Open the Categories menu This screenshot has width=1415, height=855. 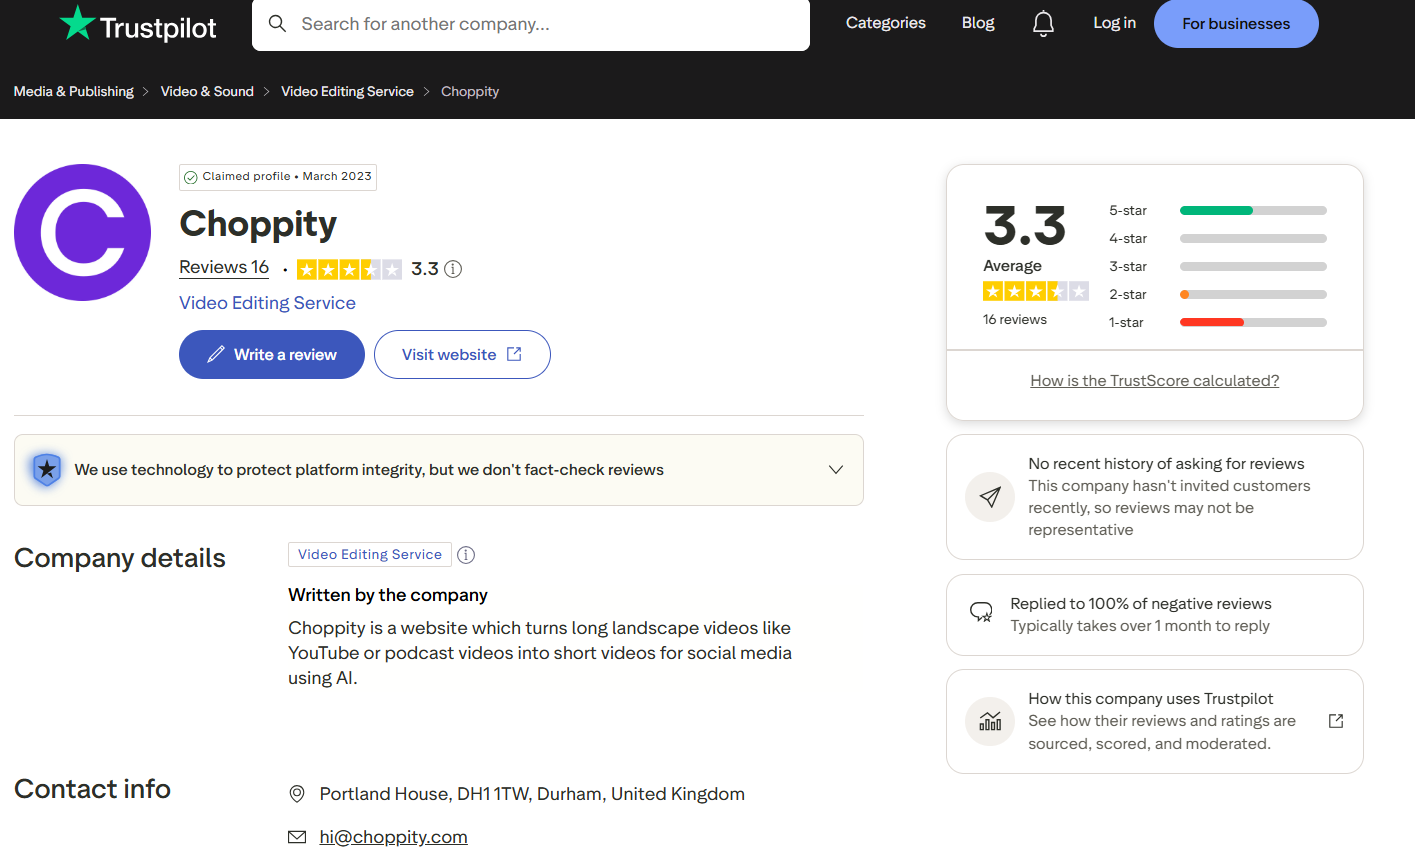[x=886, y=23]
